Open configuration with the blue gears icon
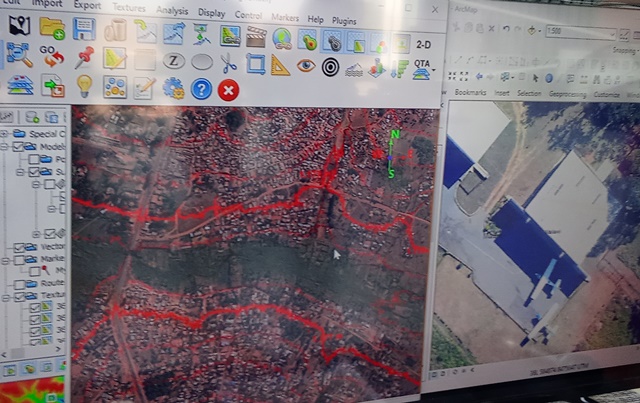The width and height of the screenshot is (640, 403). [x=174, y=88]
